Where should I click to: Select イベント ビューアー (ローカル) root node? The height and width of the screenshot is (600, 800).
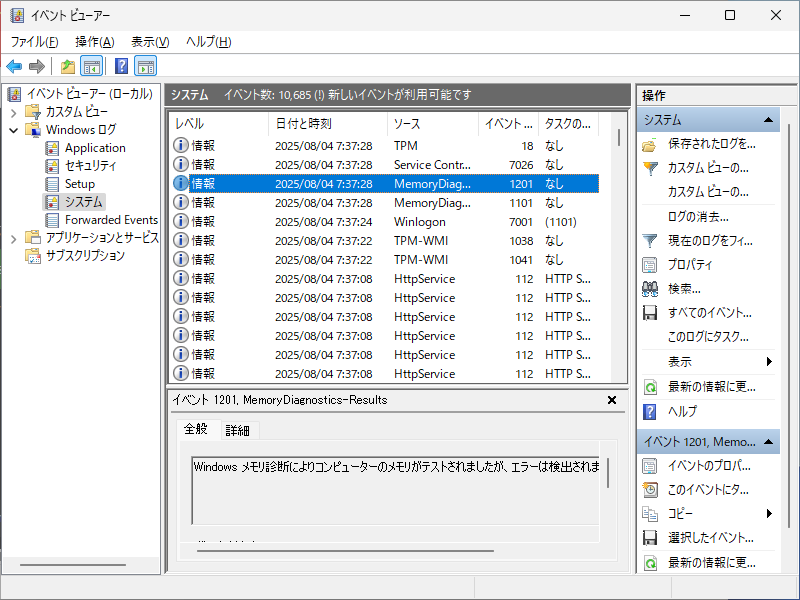89,94
